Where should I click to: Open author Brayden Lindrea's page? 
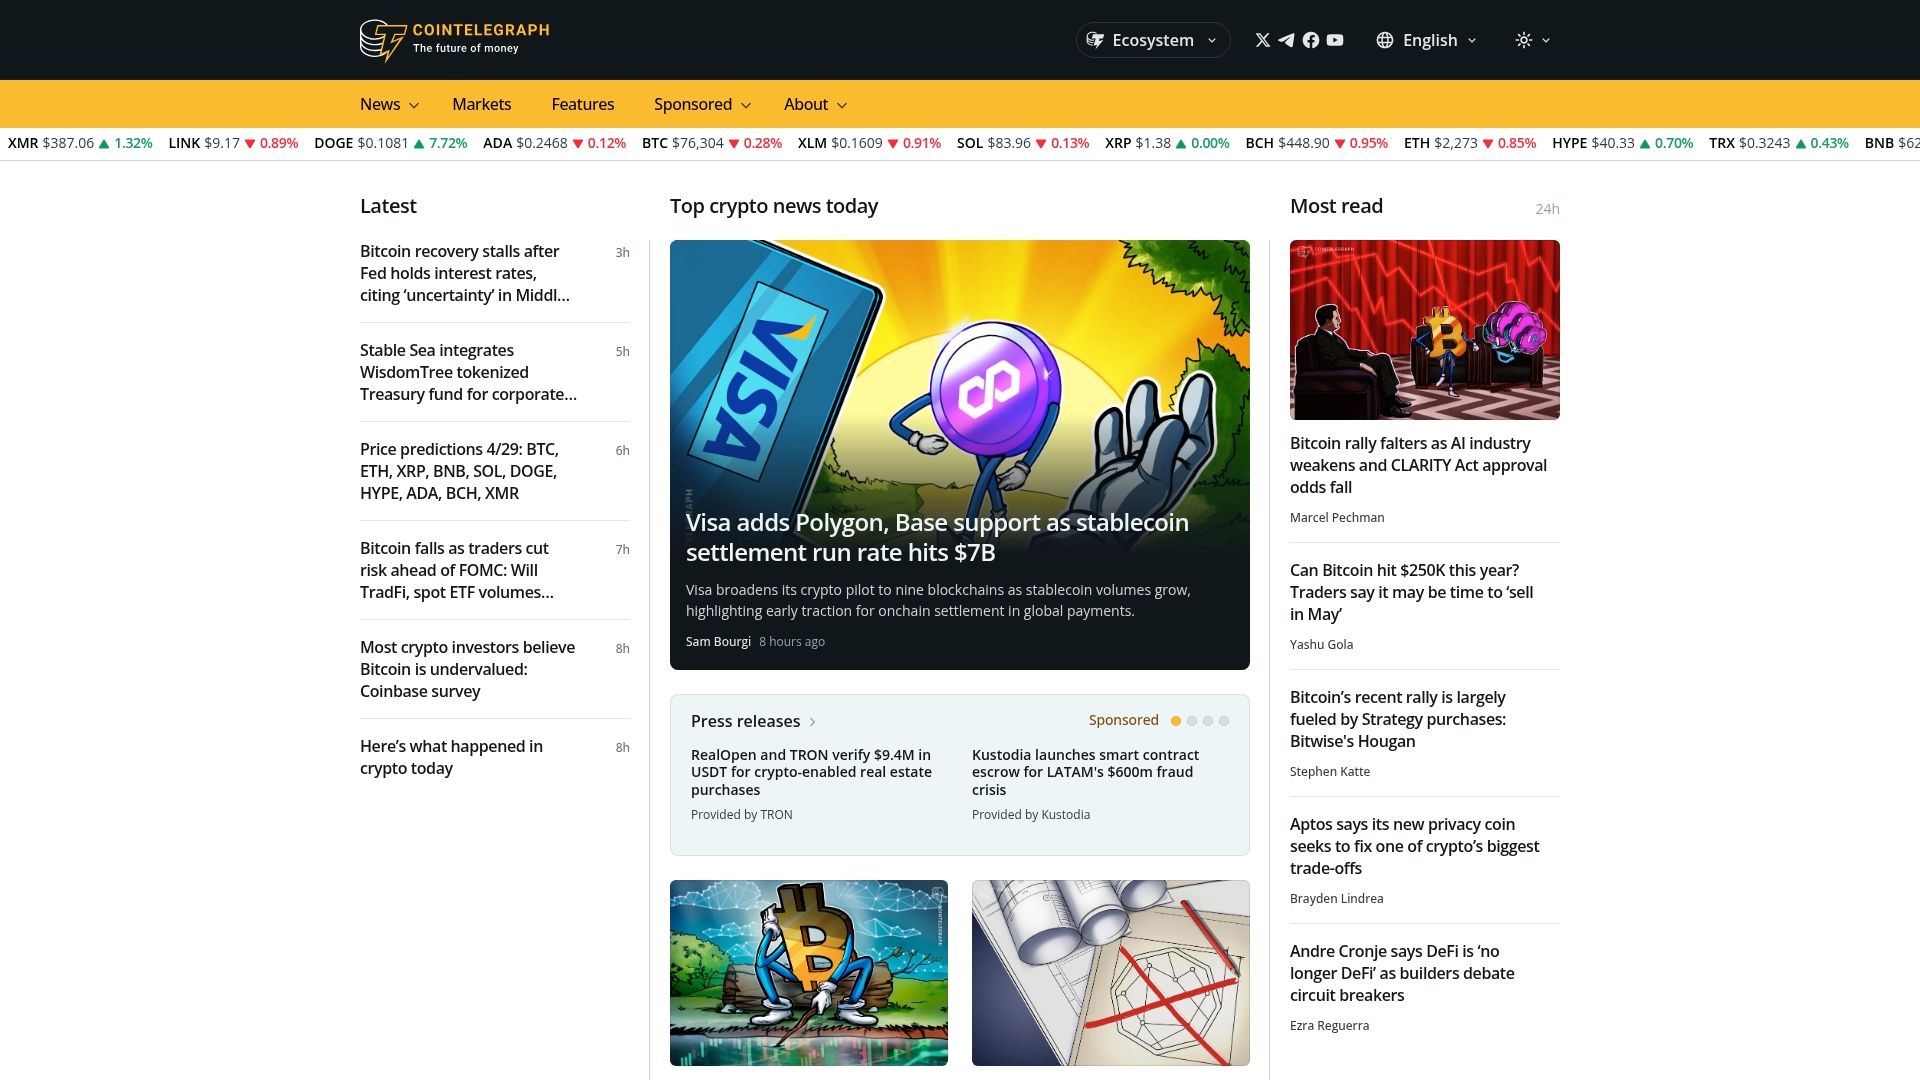point(1337,899)
